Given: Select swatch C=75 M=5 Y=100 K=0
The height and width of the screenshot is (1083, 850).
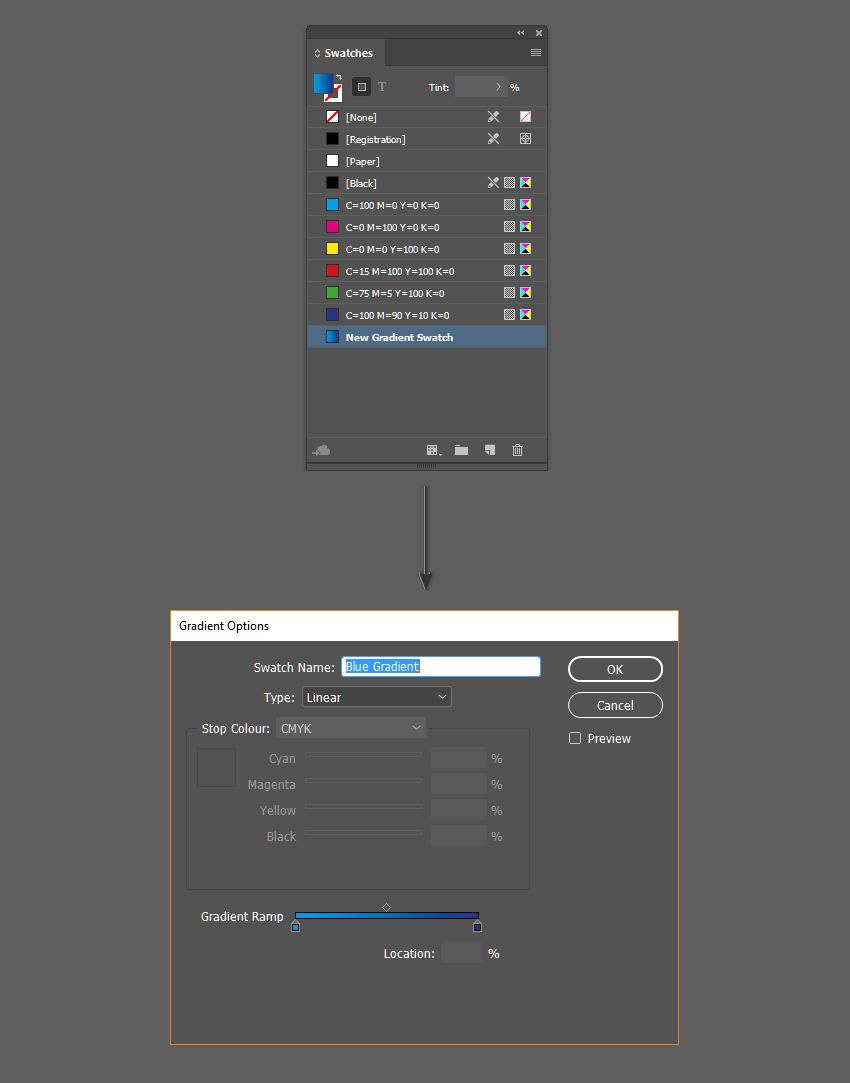Looking at the screenshot, I should point(427,294).
